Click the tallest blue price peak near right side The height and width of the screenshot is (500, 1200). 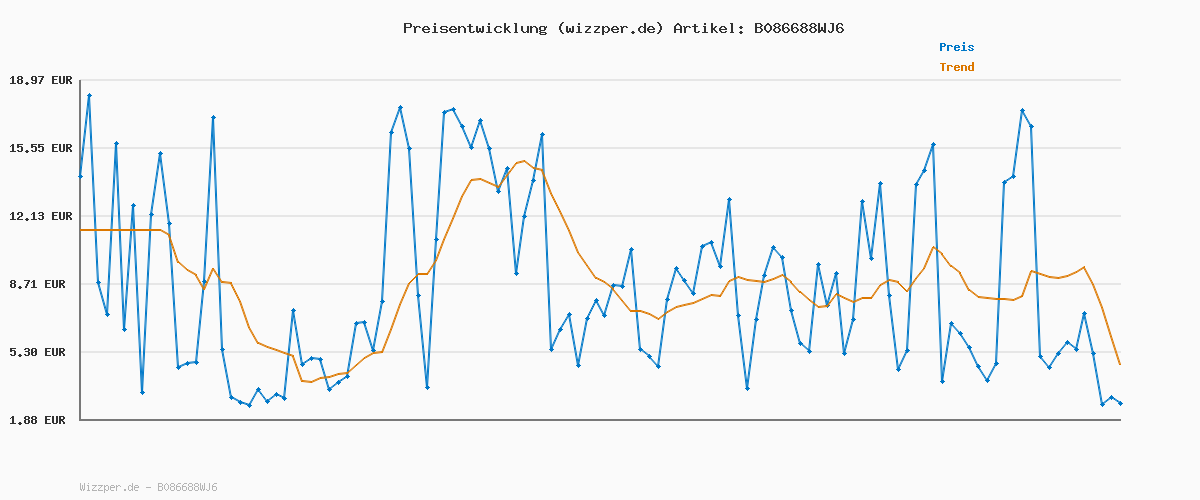(x=1022, y=110)
